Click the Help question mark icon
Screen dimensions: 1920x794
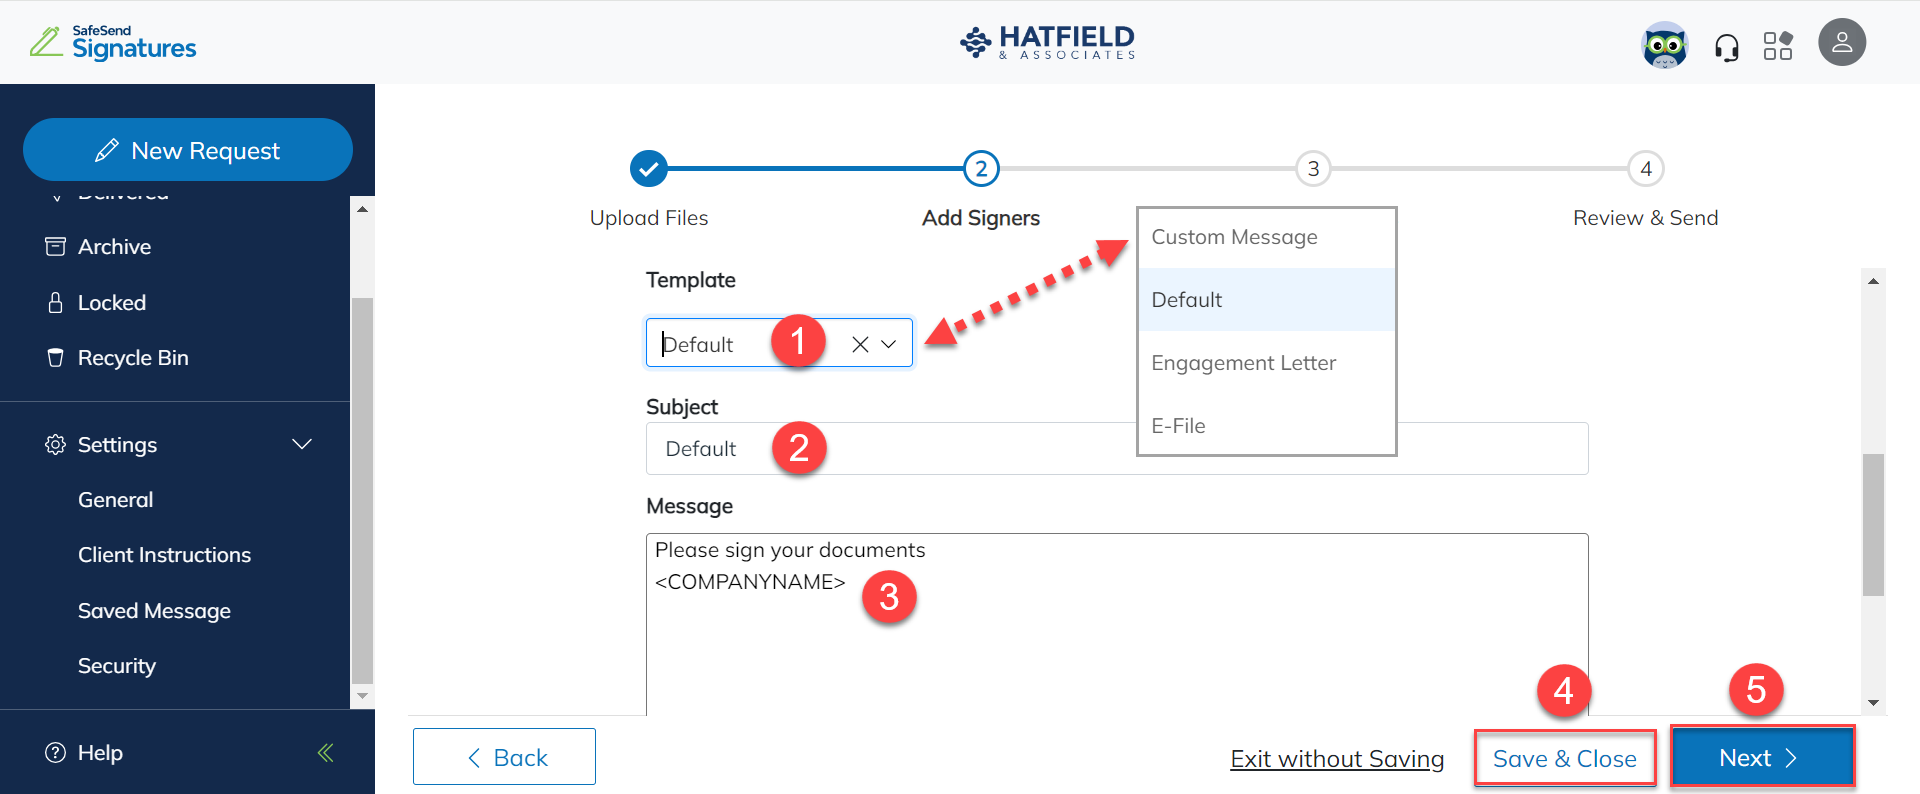tap(55, 752)
